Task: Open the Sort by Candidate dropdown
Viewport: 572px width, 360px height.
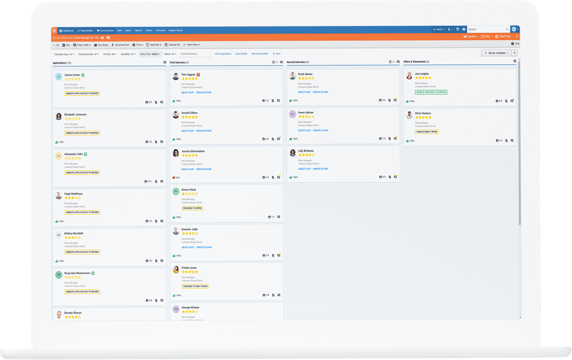Action: click(496, 53)
